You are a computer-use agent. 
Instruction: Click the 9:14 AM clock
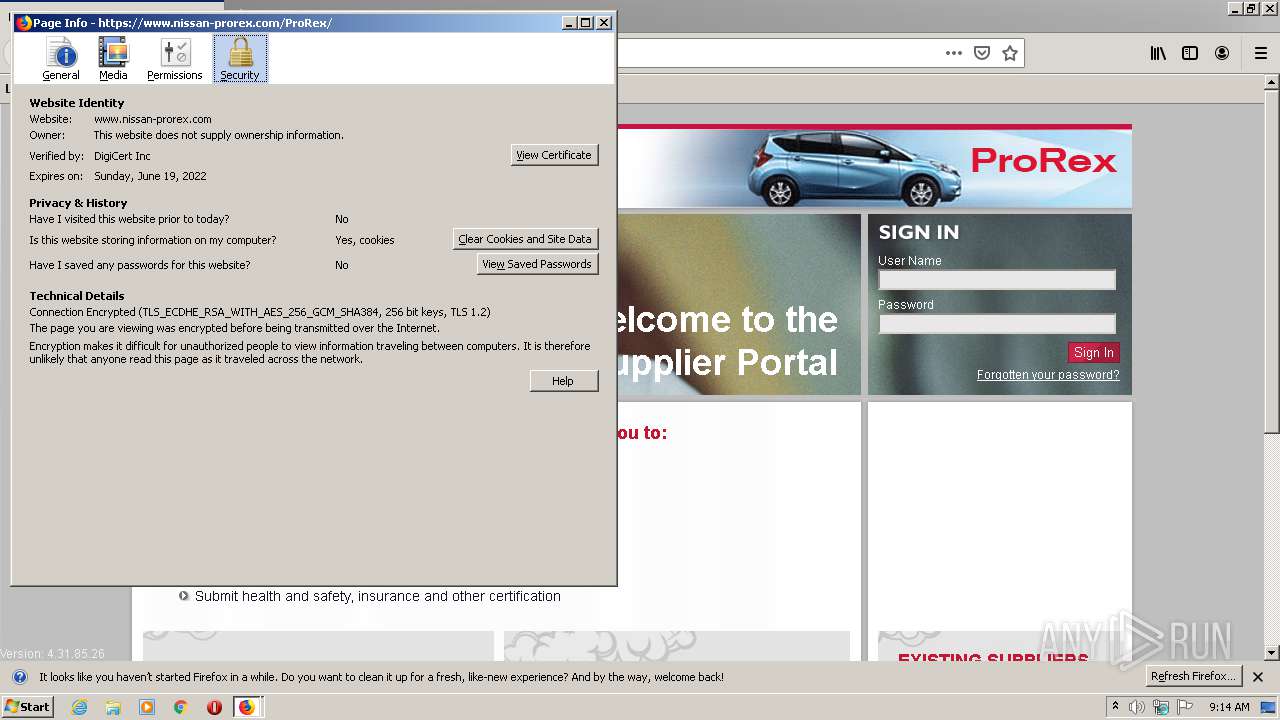pos(1229,707)
